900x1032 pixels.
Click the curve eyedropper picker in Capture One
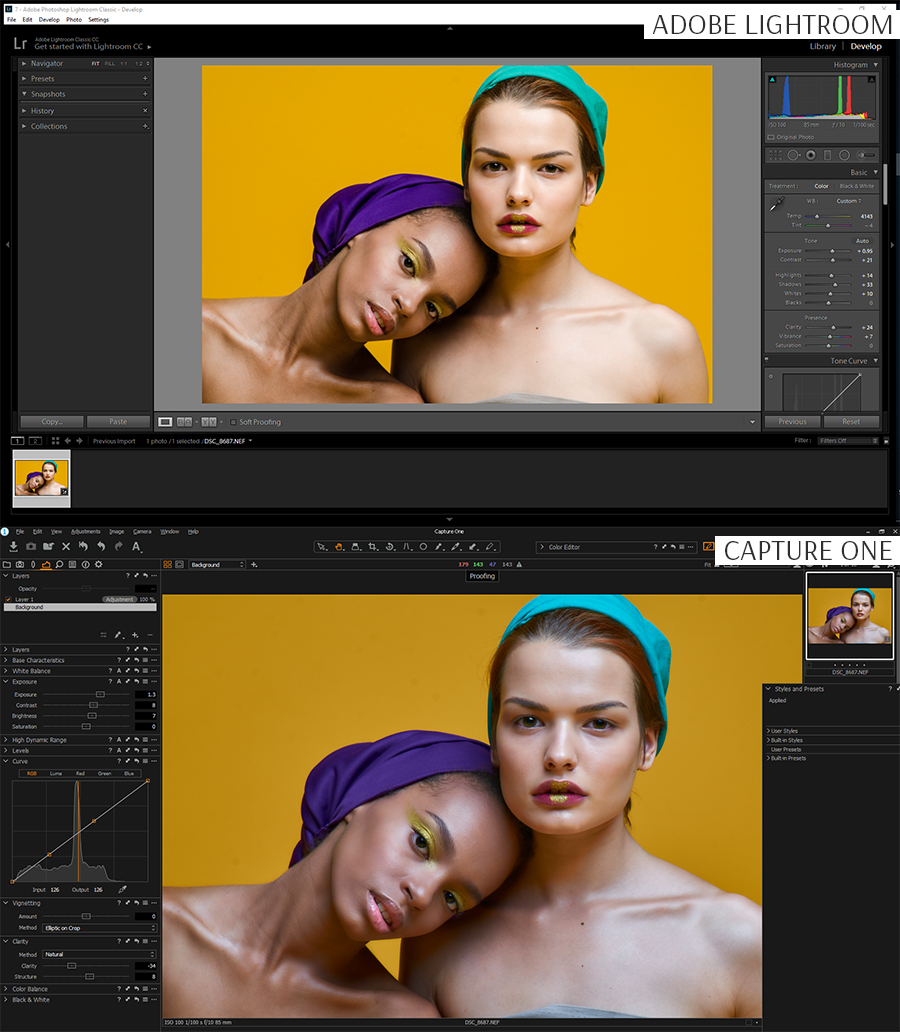pyautogui.click(x=122, y=889)
